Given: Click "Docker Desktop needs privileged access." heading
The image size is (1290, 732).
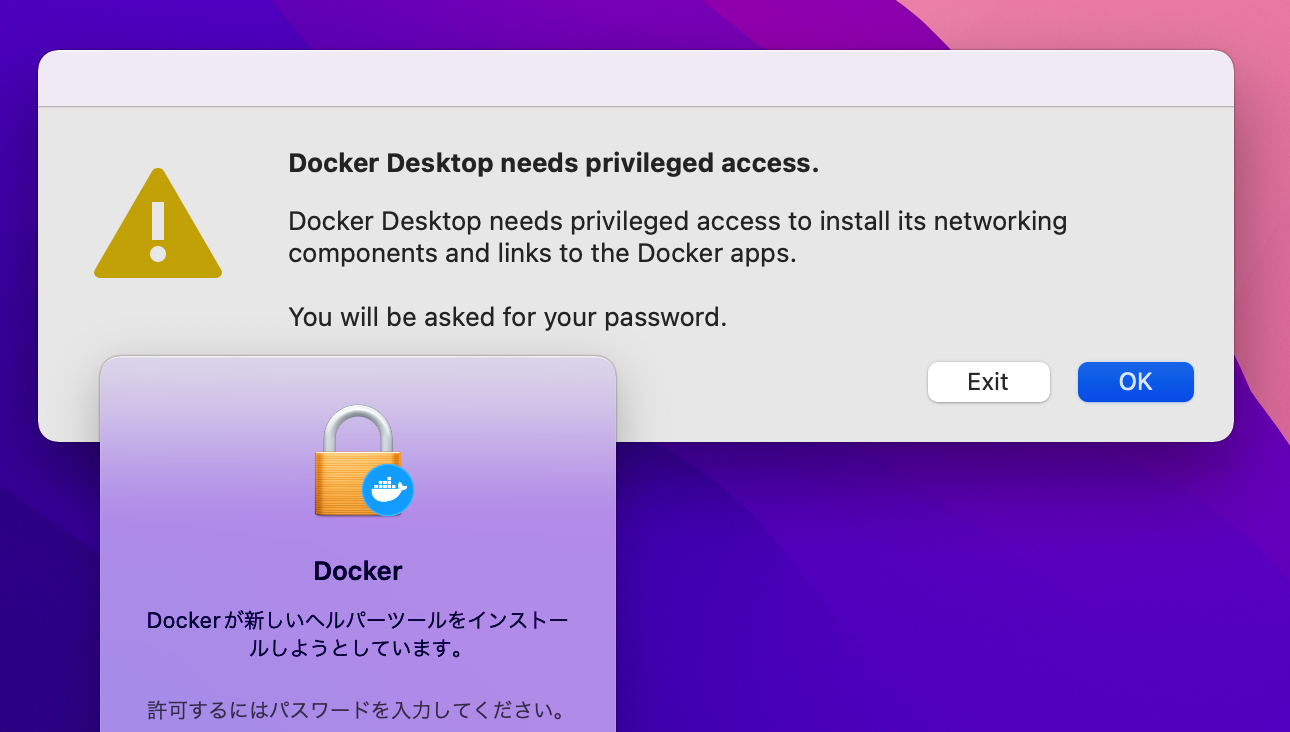Looking at the screenshot, I should tap(554, 164).
